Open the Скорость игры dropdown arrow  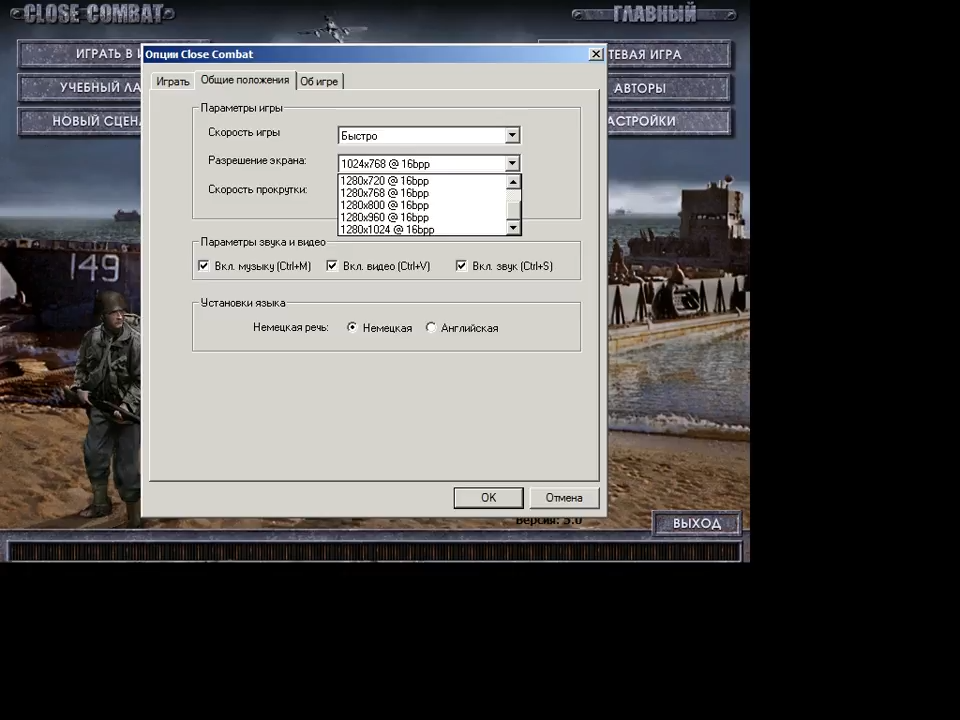512,135
